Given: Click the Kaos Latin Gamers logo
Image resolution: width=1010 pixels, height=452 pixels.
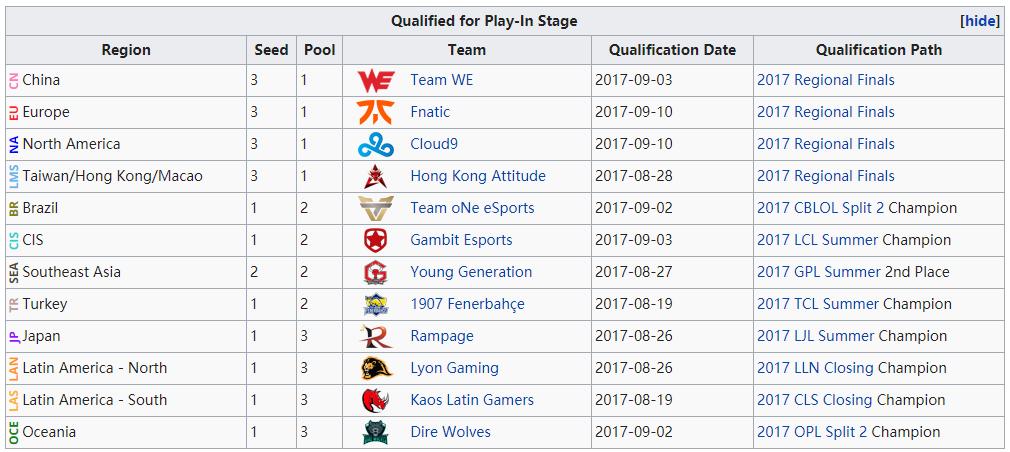Looking at the screenshot, I should click(x=376, y=400).
